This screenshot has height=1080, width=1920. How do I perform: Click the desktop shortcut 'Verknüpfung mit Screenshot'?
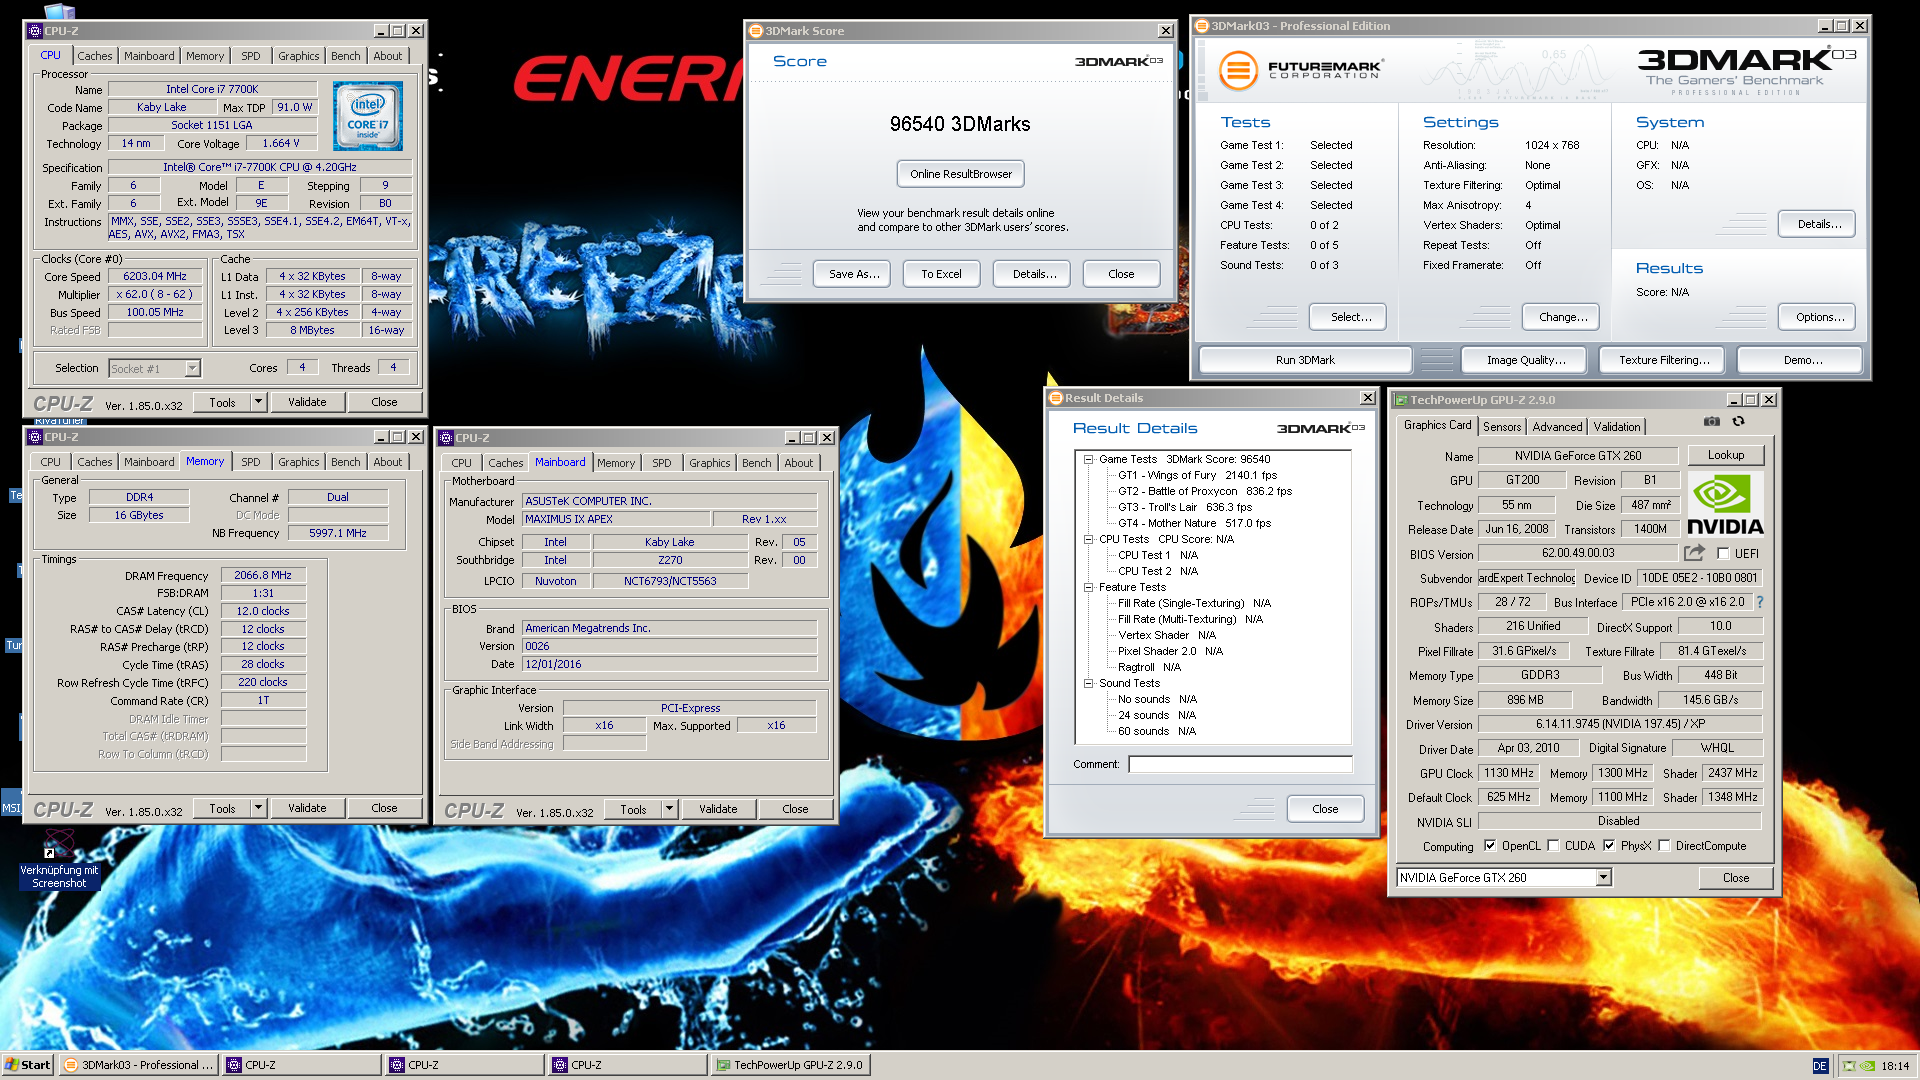point(59,861)
